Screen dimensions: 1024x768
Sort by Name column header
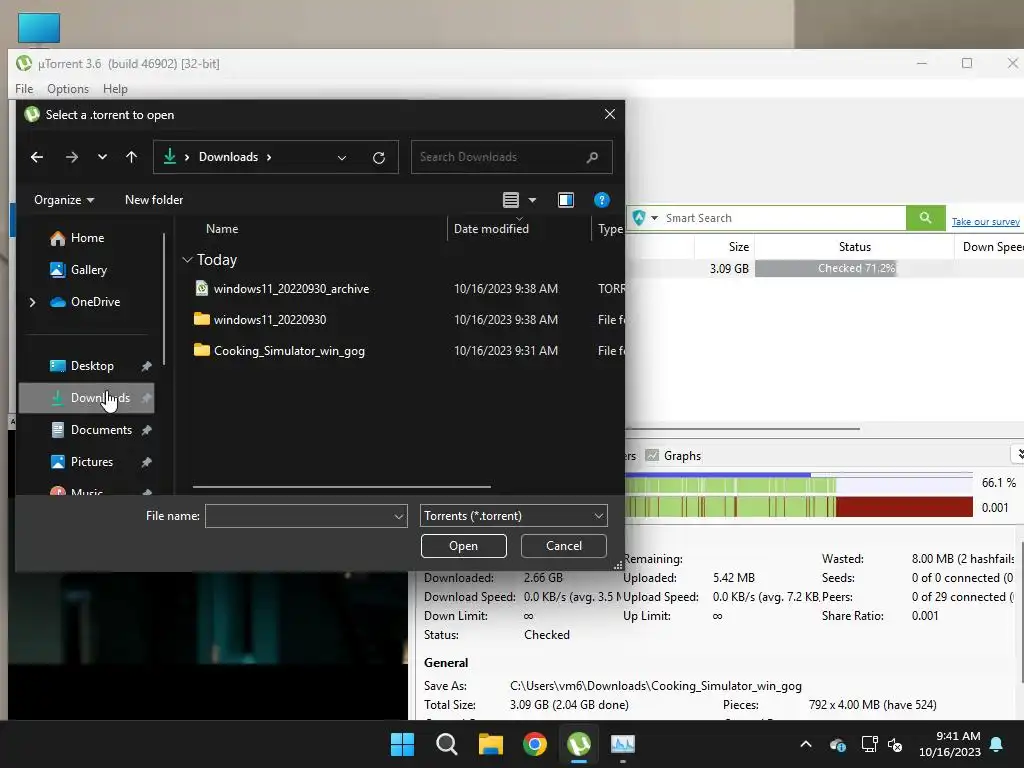[222, 229]
